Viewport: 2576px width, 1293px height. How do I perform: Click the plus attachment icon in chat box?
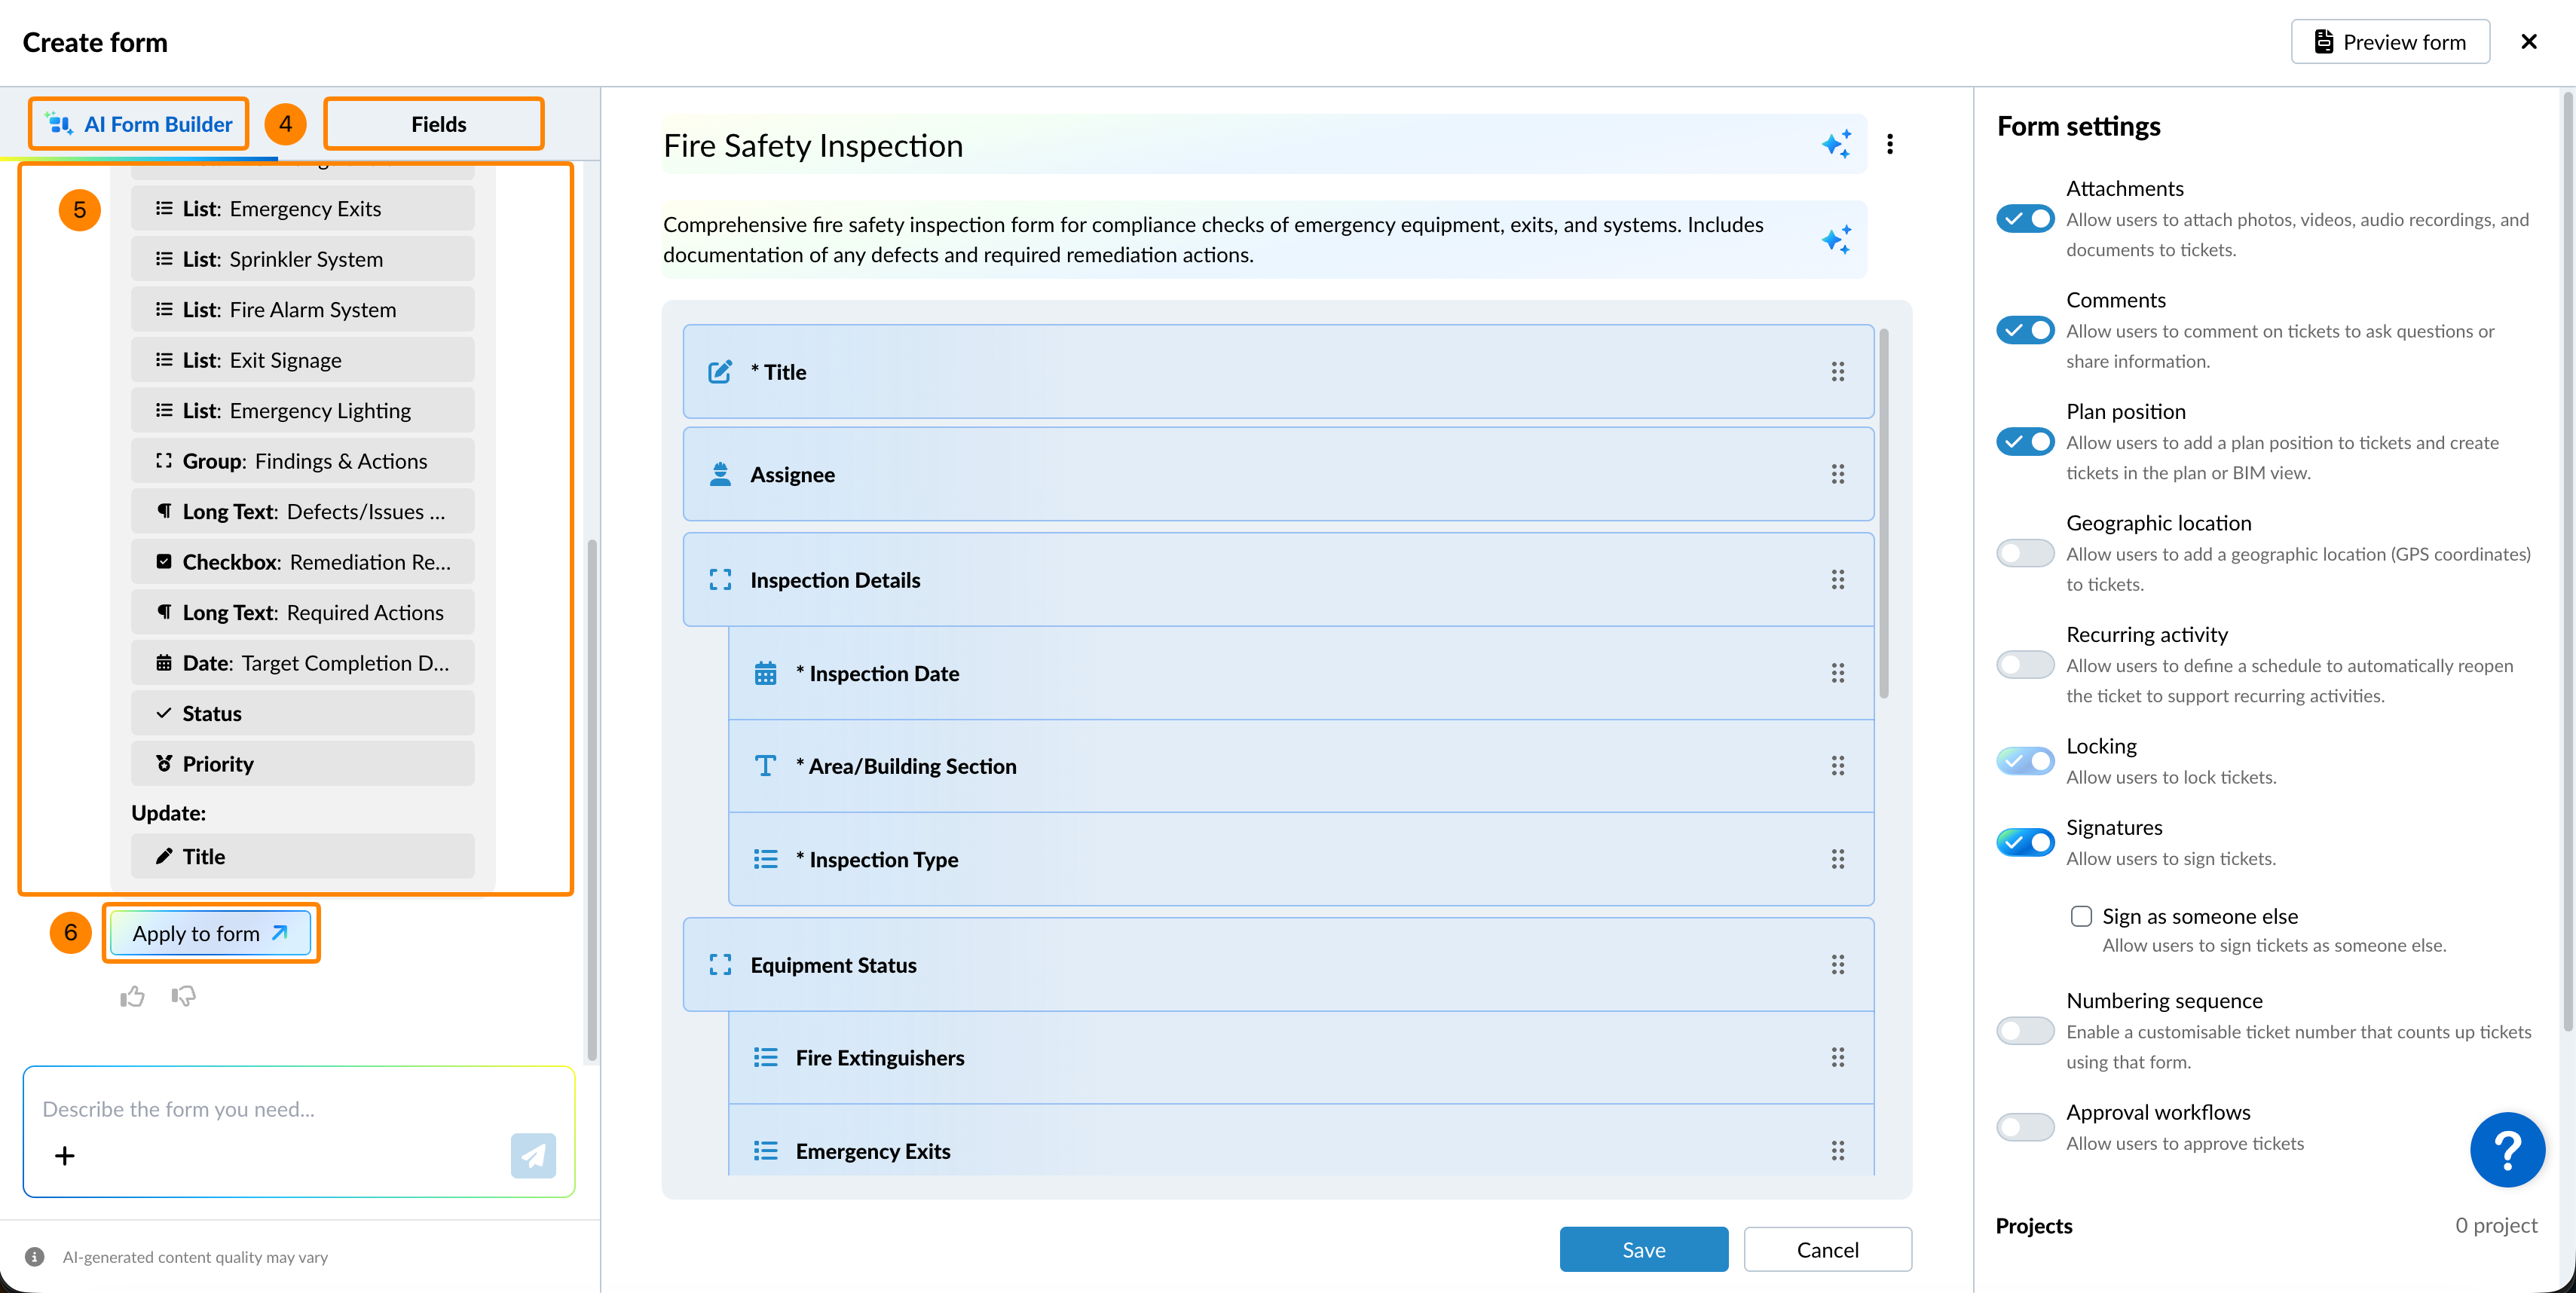click(x=65, y=1156)
